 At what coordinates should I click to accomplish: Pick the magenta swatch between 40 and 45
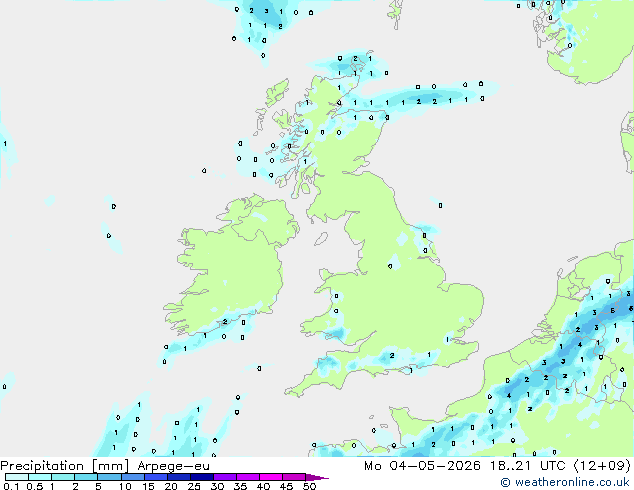(x=271, y=477)
